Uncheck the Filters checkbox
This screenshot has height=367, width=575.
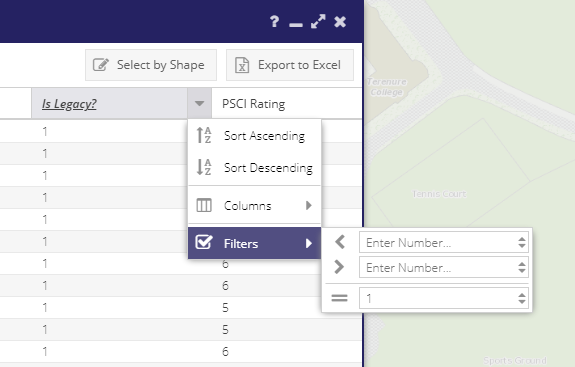coord(204,243)
